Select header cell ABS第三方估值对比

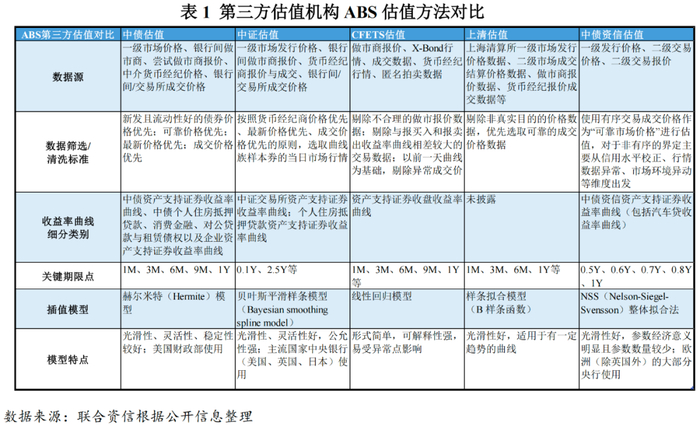coord(68,34)
